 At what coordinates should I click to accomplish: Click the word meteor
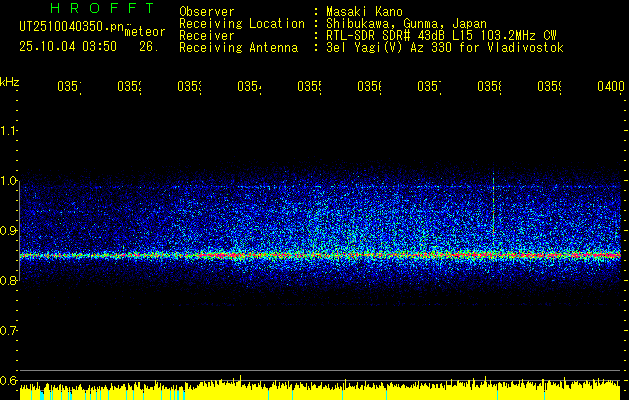(x=145, y=32)
